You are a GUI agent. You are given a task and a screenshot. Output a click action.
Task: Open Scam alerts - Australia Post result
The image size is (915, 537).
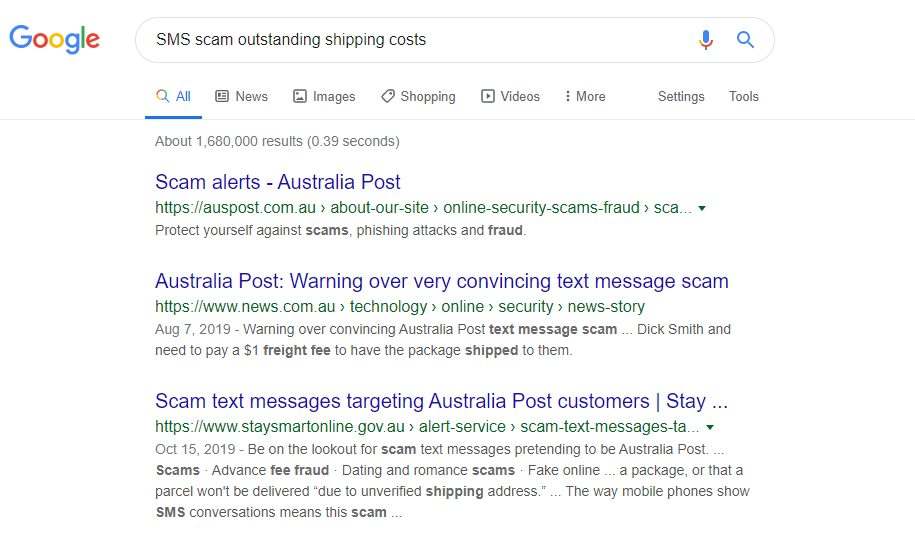coord(278,182)
